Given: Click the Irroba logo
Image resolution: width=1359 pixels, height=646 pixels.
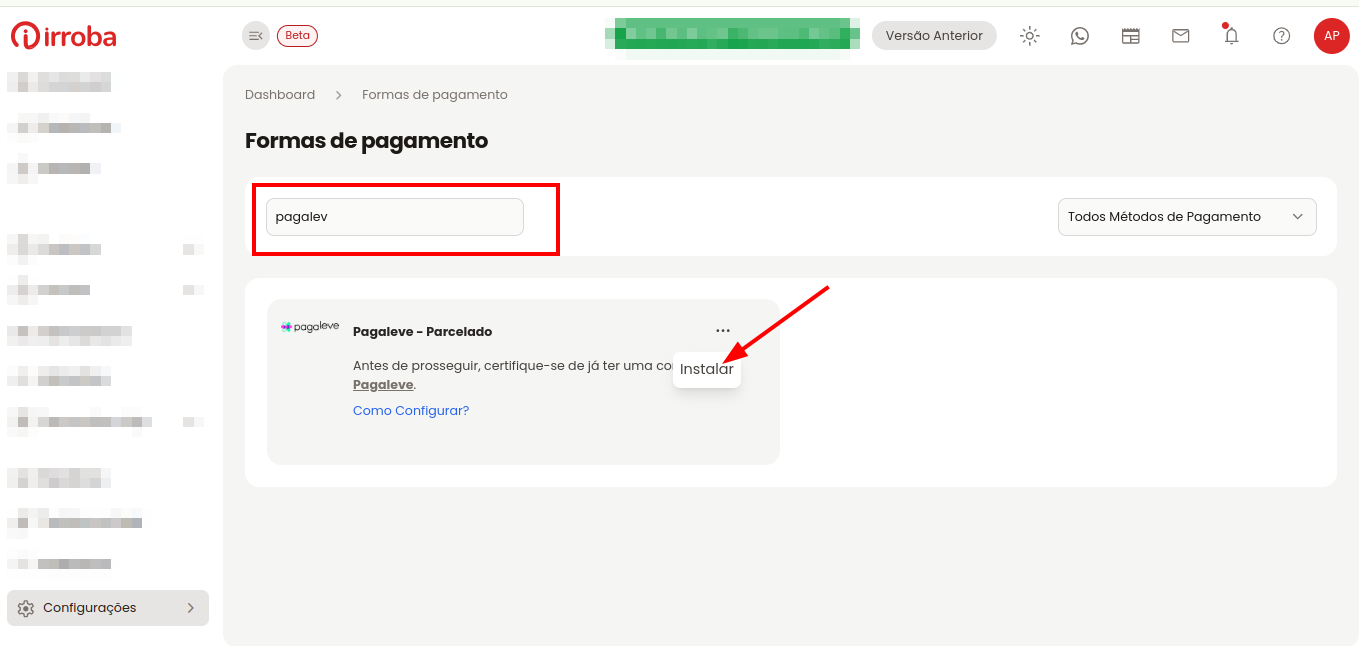Looking at the screenshot, I should tap(64, 36).
